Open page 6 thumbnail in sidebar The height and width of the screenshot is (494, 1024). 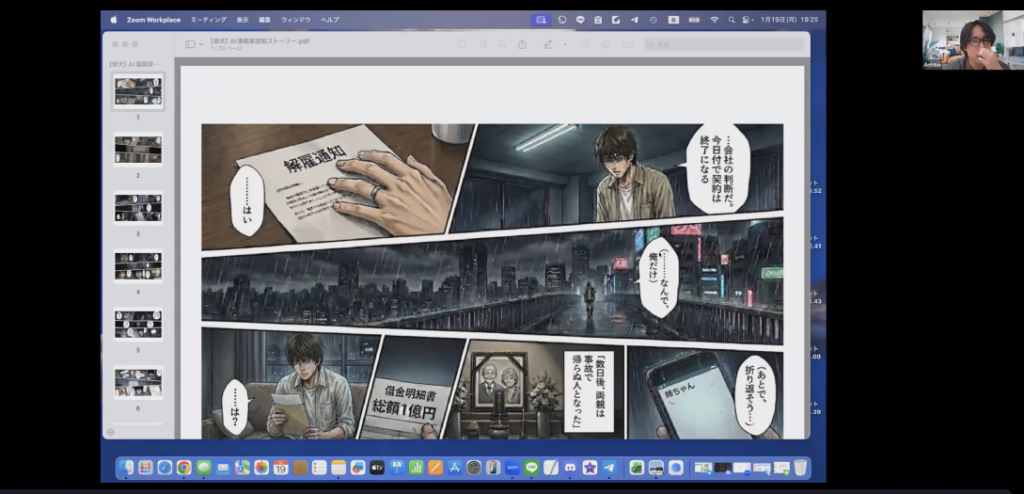click(x=138, y=382)
